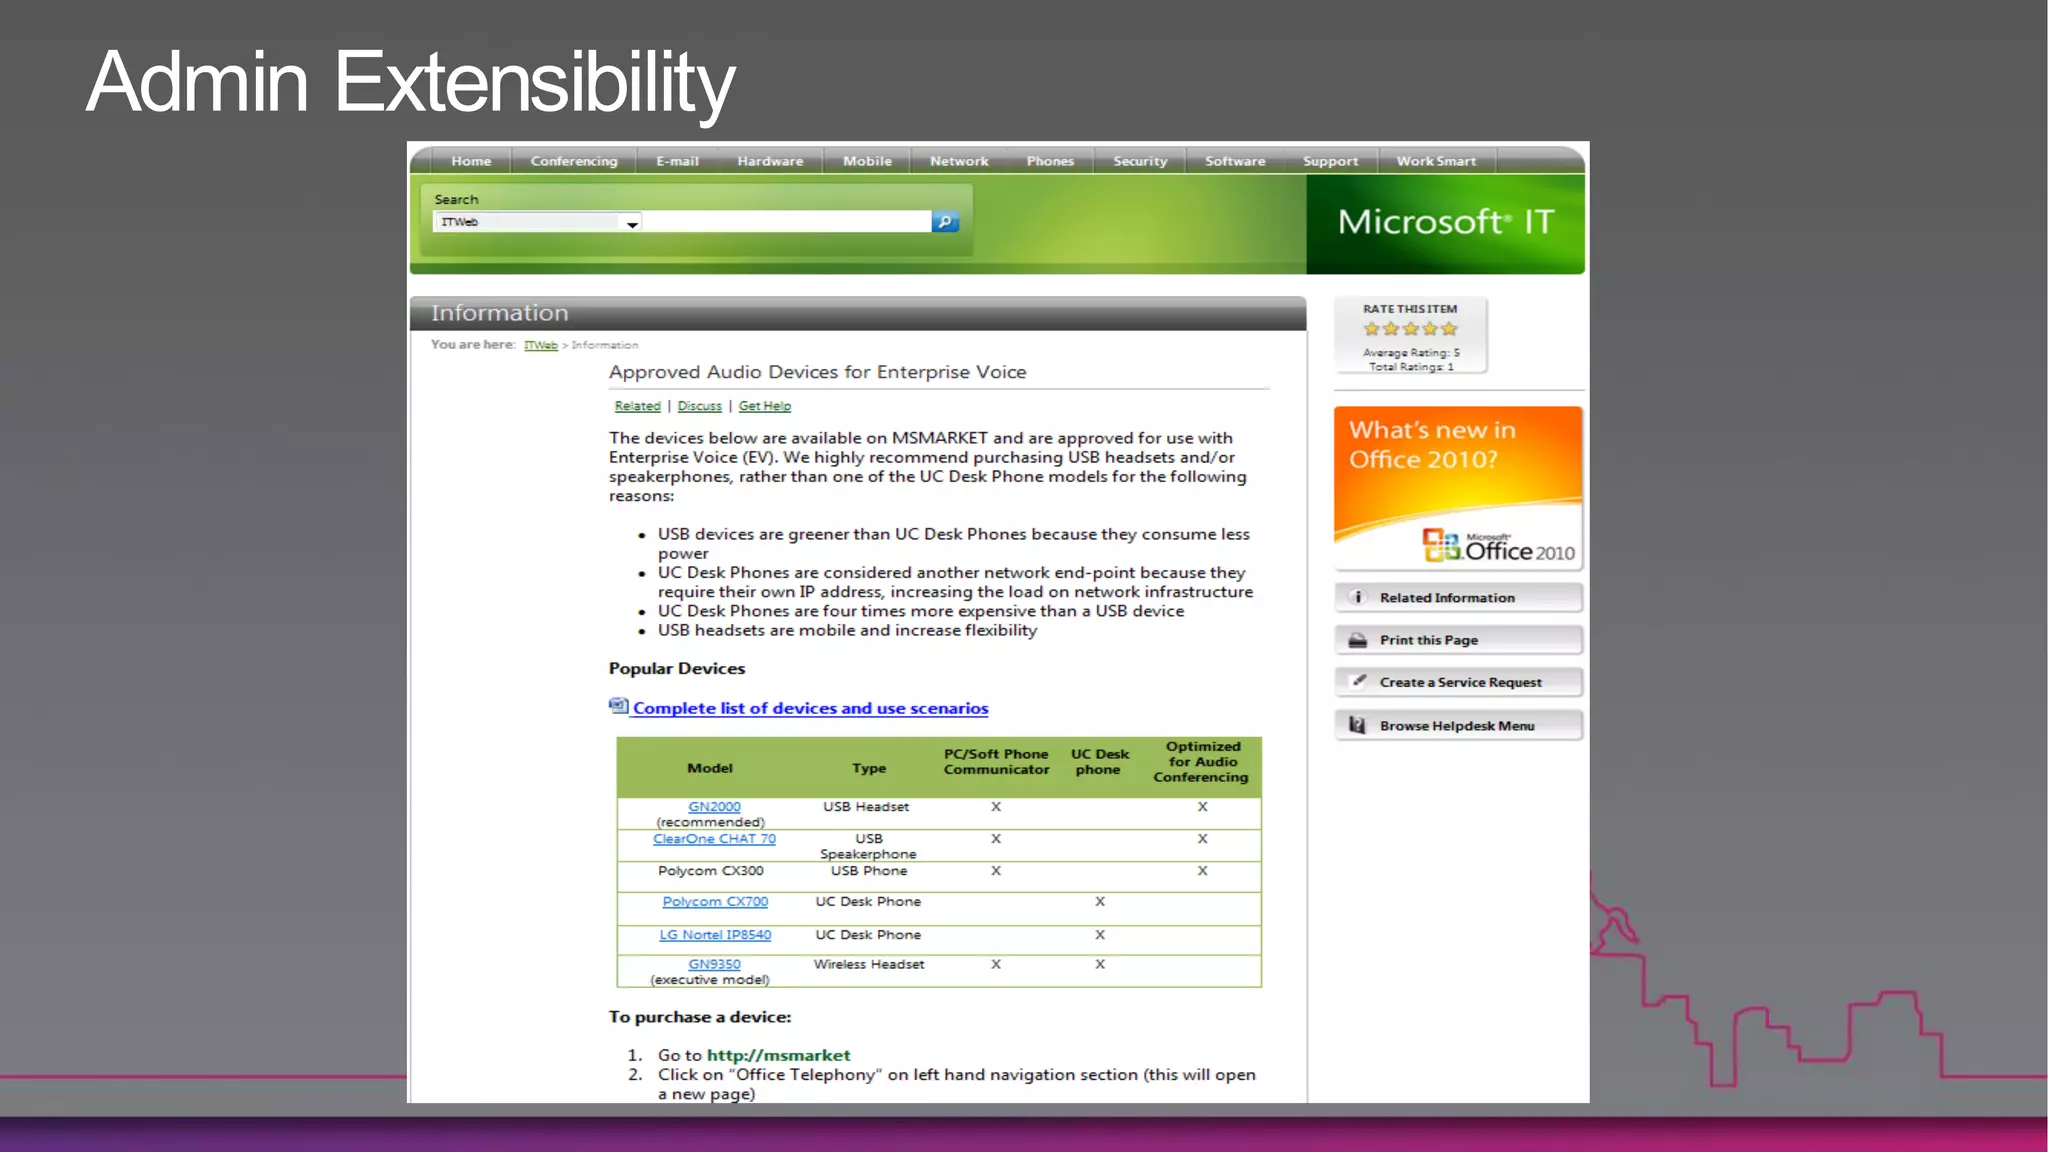The height and width of the screenshot is (1152, 2048).
Task: Open the Conferencing navigation tab
Action: pos(574,161)
